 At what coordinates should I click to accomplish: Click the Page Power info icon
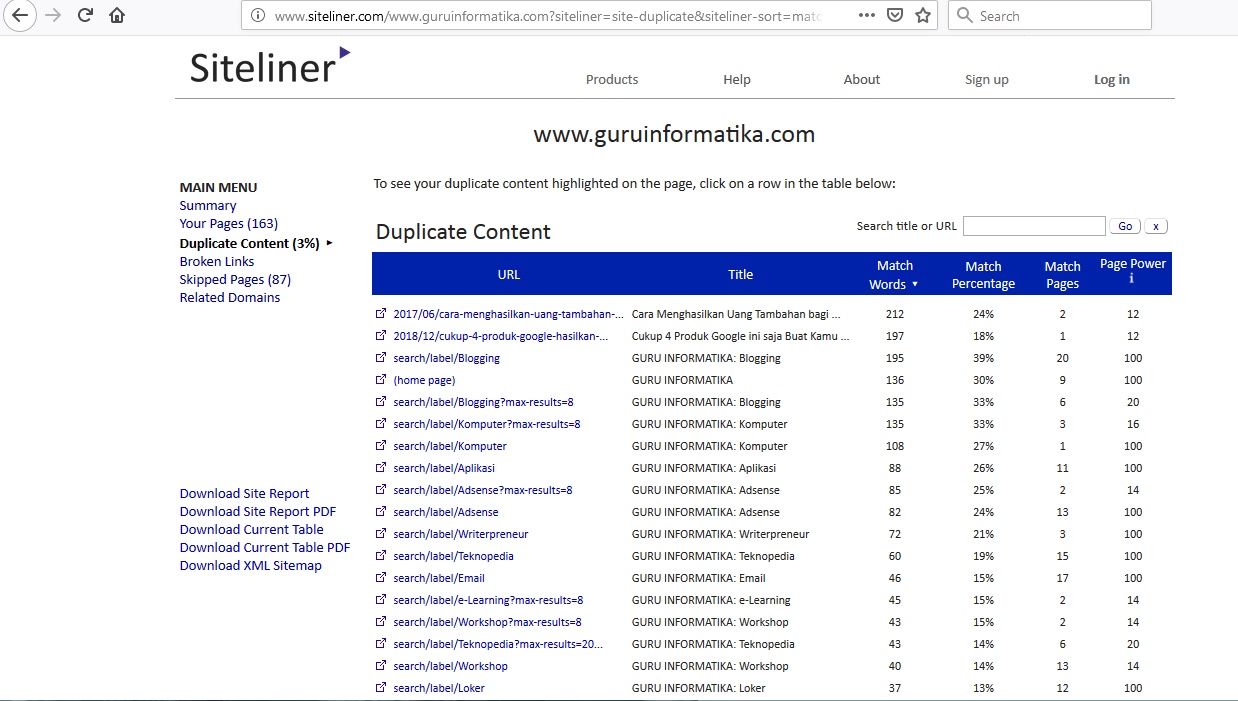[1132, 279]
